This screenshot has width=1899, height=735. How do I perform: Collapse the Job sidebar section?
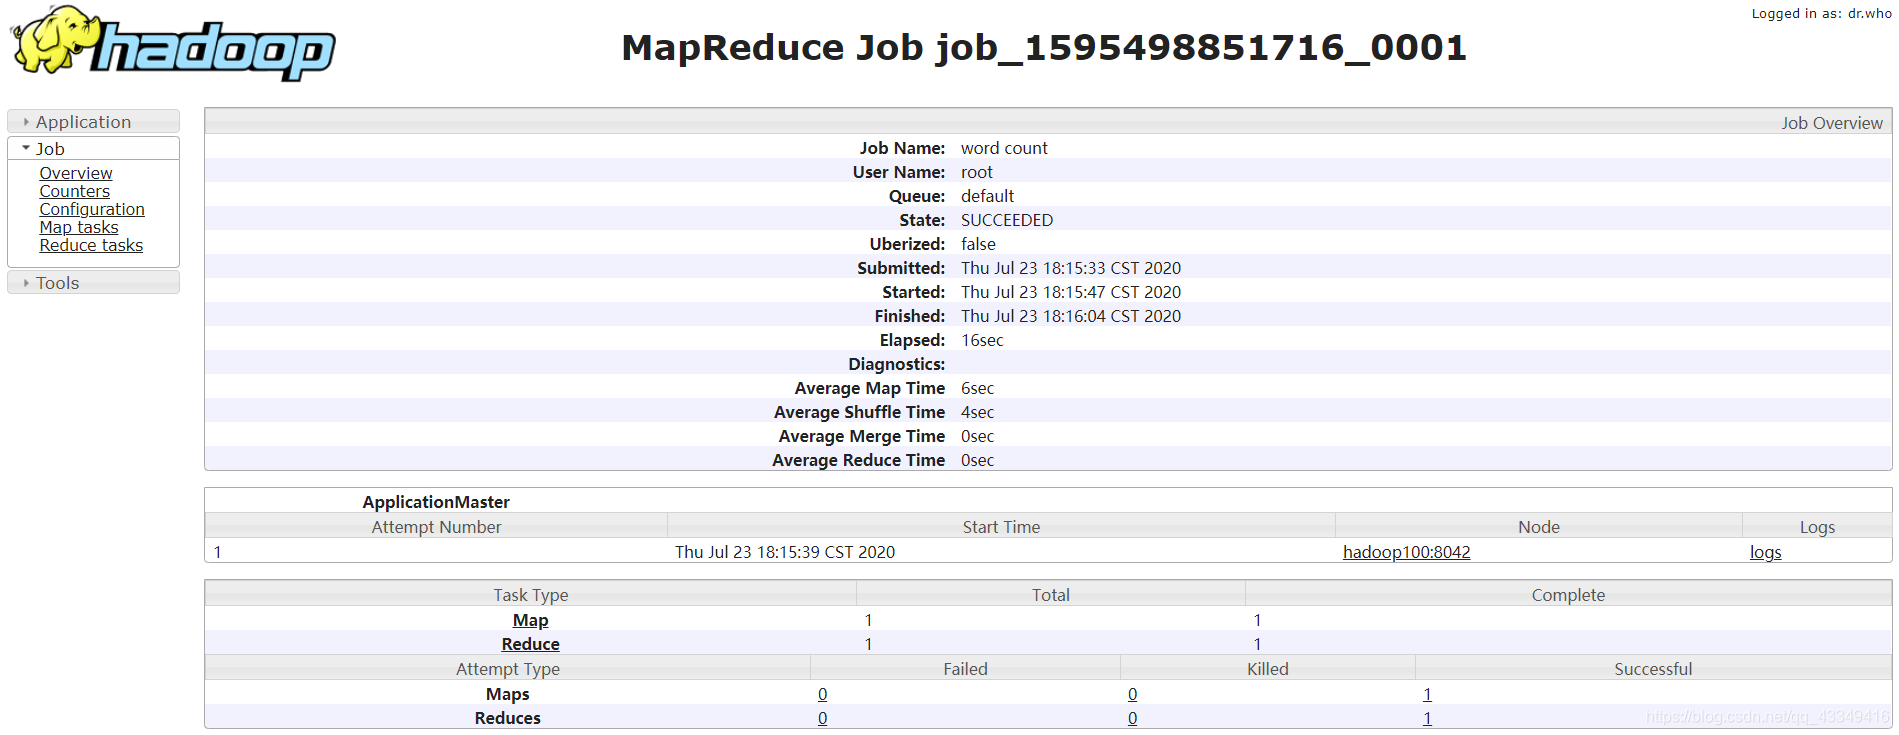pyautogui.click(x=93, y=148)
